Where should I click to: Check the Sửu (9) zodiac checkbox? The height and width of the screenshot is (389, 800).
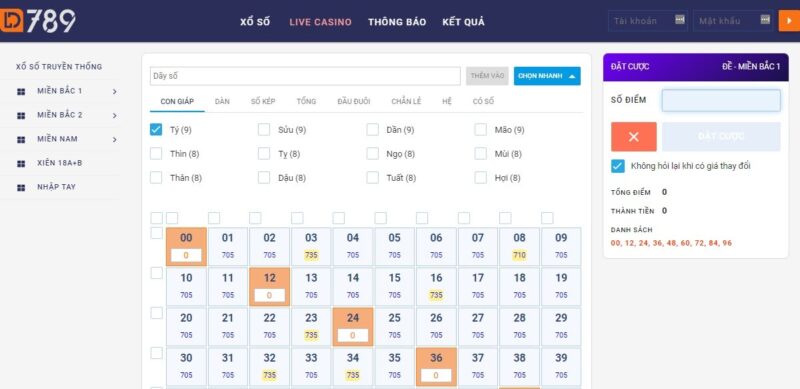(x=264, y=130)
